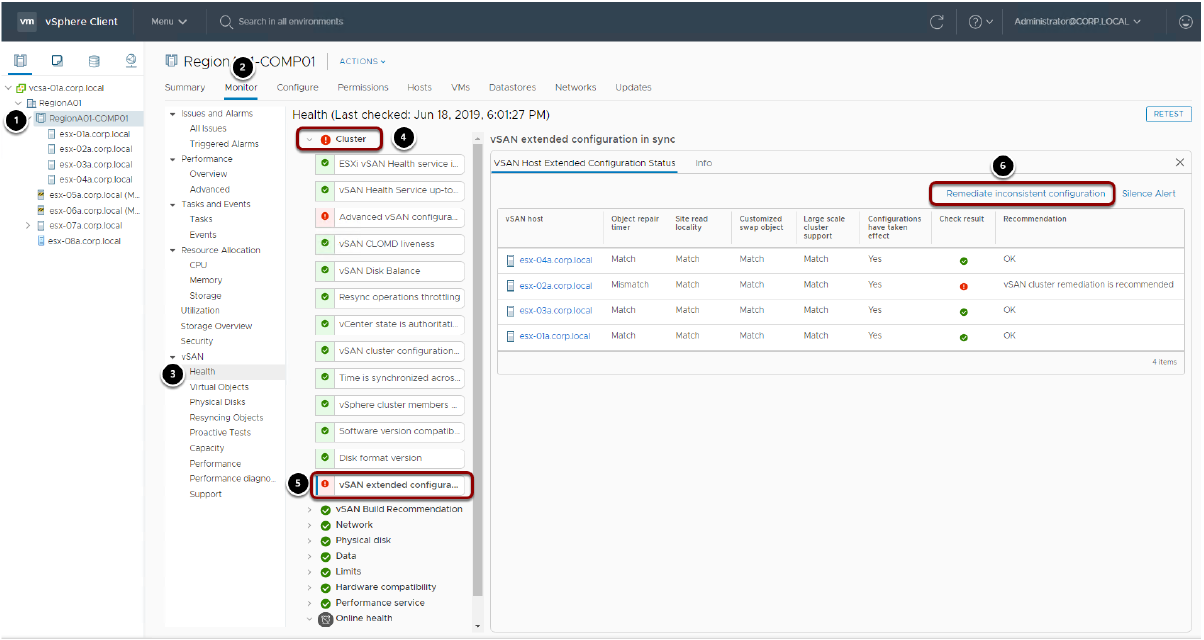This screenshot has width=1204, height=640.
Task: Click the Object repair timer column header
Action: (634, 223)
